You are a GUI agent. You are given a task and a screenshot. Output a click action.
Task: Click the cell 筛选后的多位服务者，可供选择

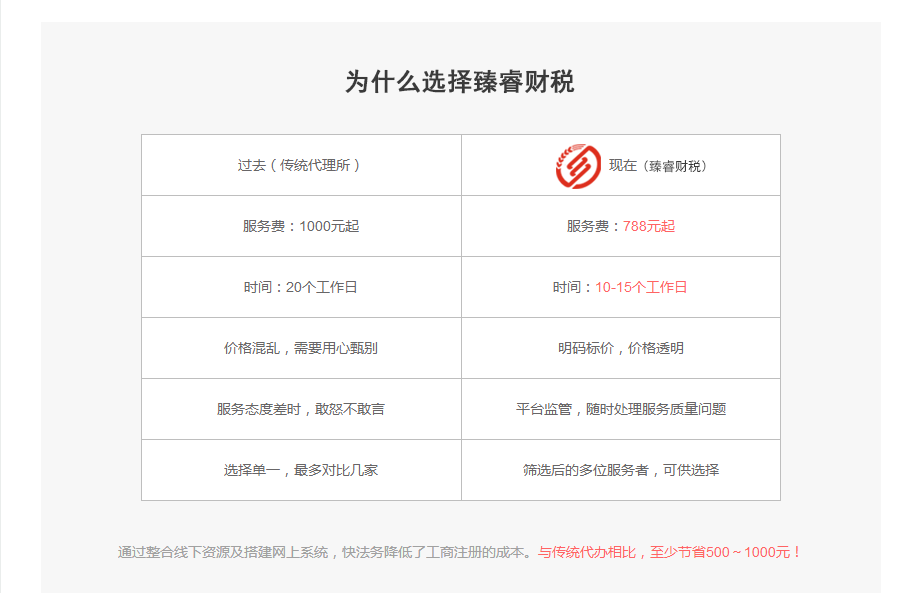[621, 470]
